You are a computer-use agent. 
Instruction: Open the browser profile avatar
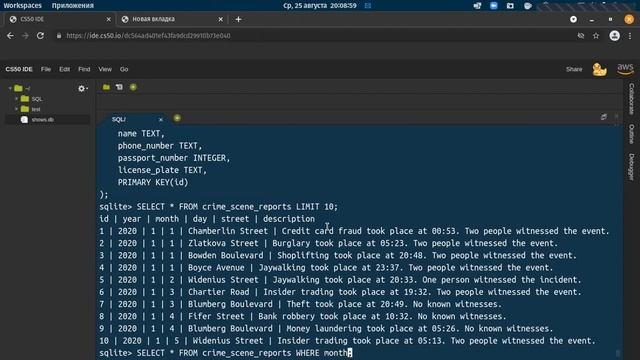pos(614,36)
